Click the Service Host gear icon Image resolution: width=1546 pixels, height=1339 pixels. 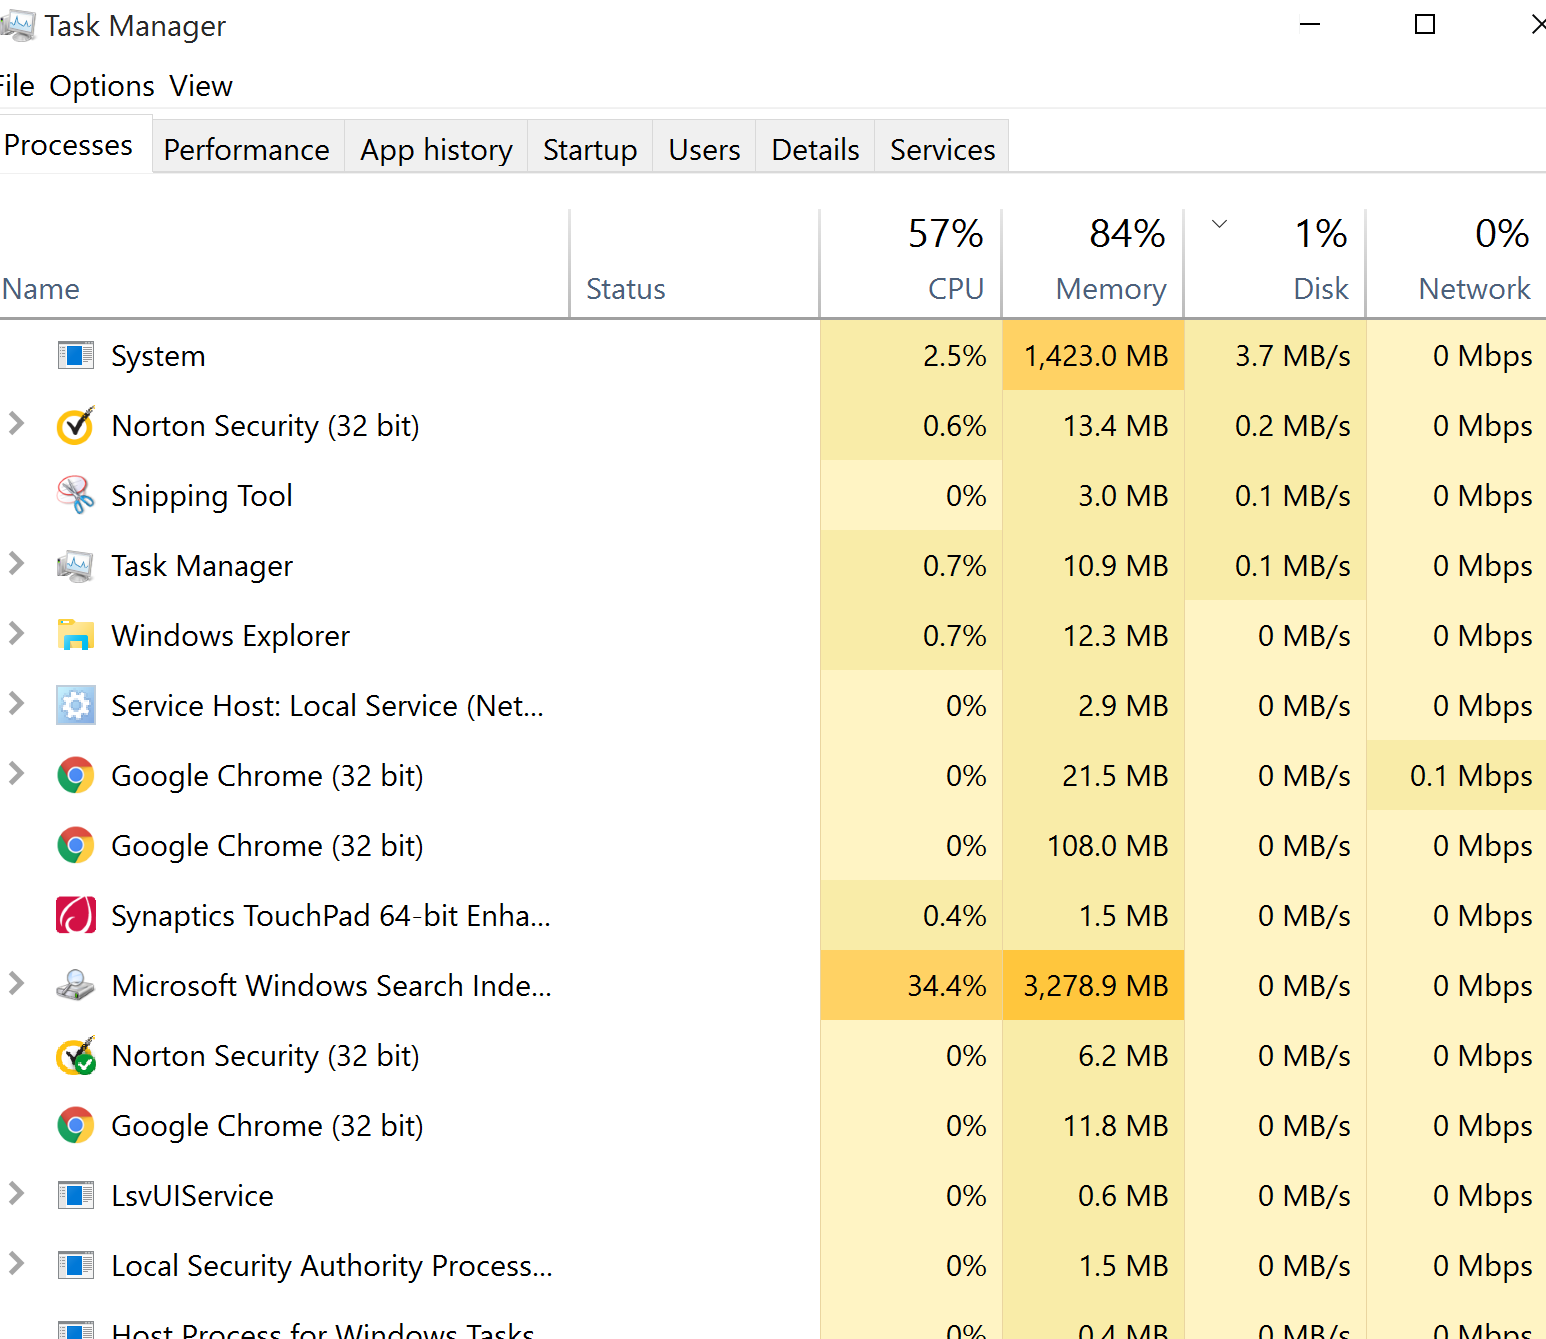(76, 705)
